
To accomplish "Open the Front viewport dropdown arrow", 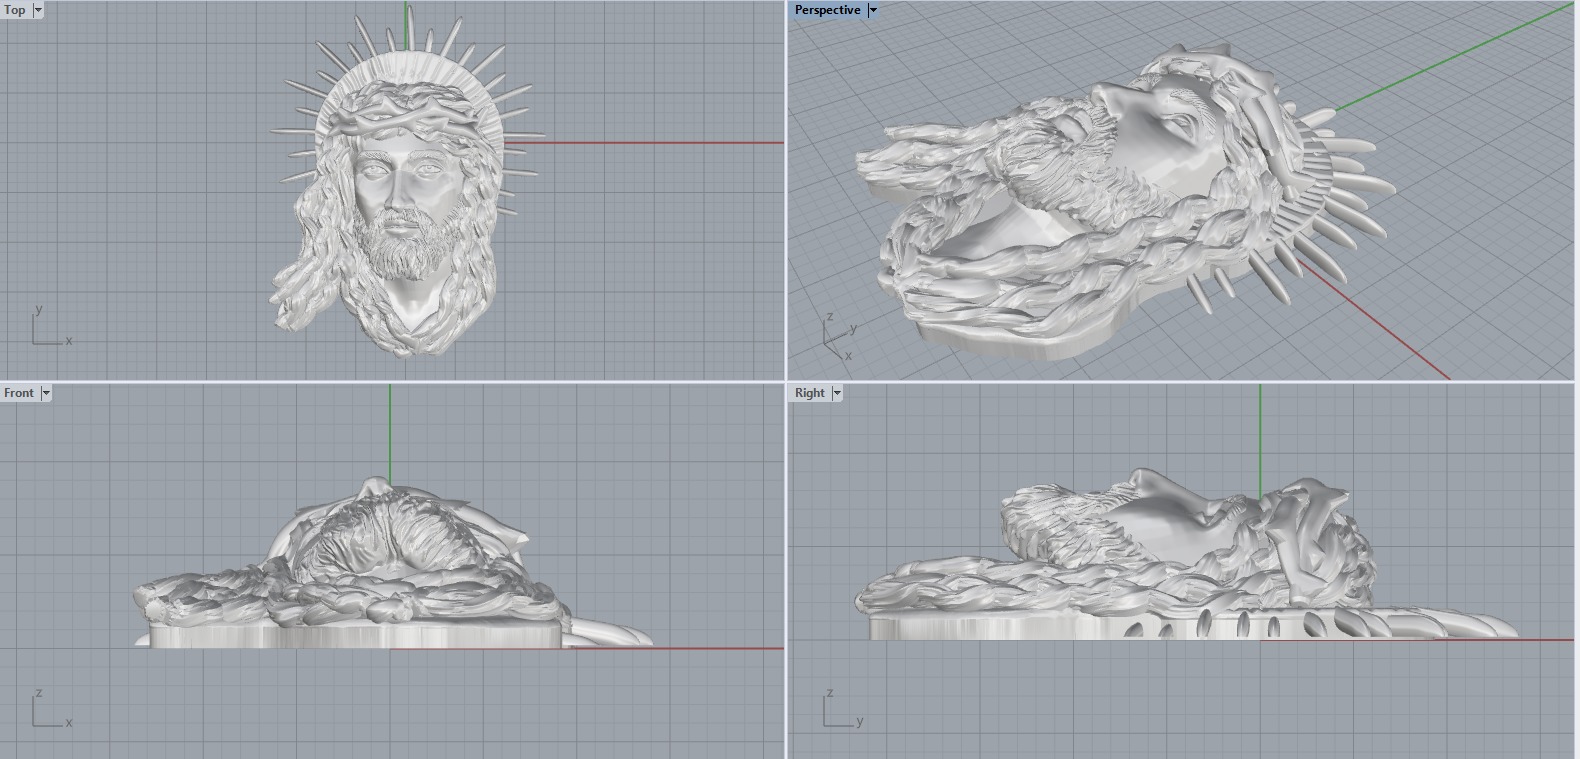I will 45,393.
